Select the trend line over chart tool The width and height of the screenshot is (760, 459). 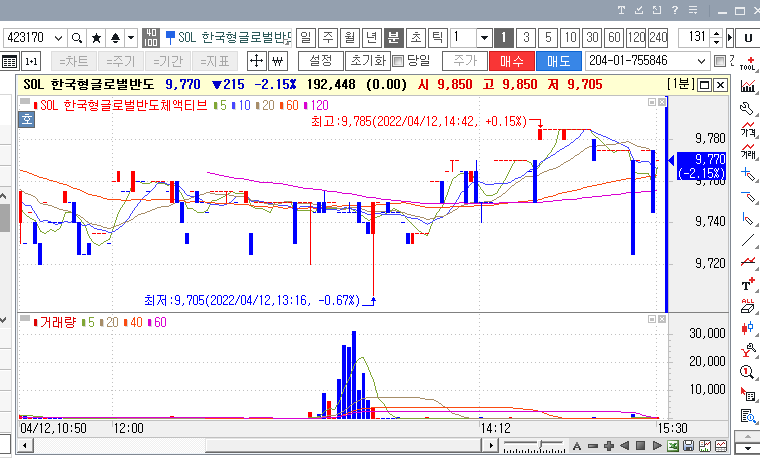click(747, 262)
